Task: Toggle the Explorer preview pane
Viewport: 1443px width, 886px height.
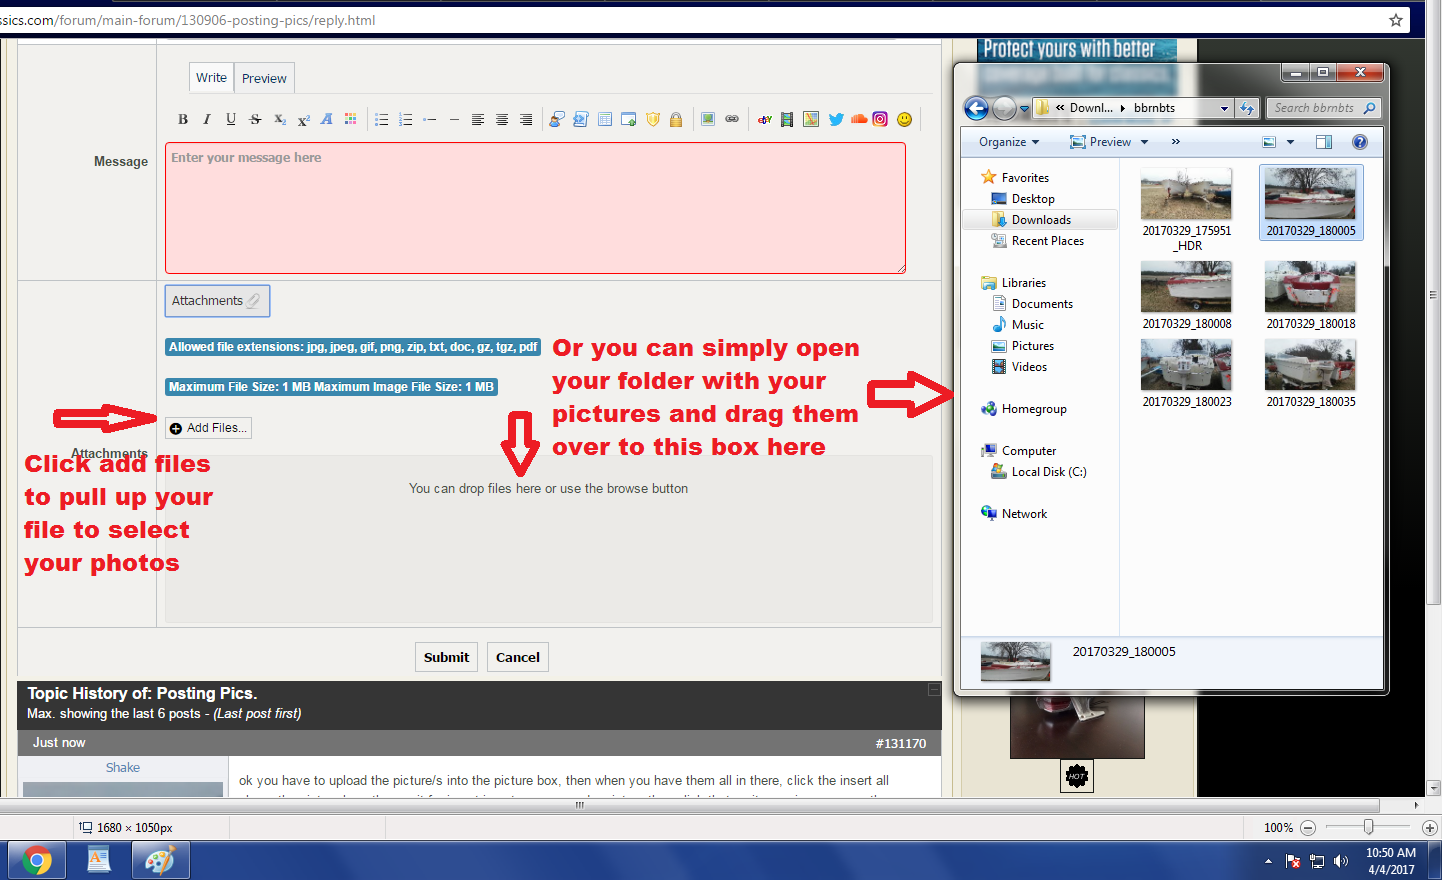Action: click(x=1324, y=142)
